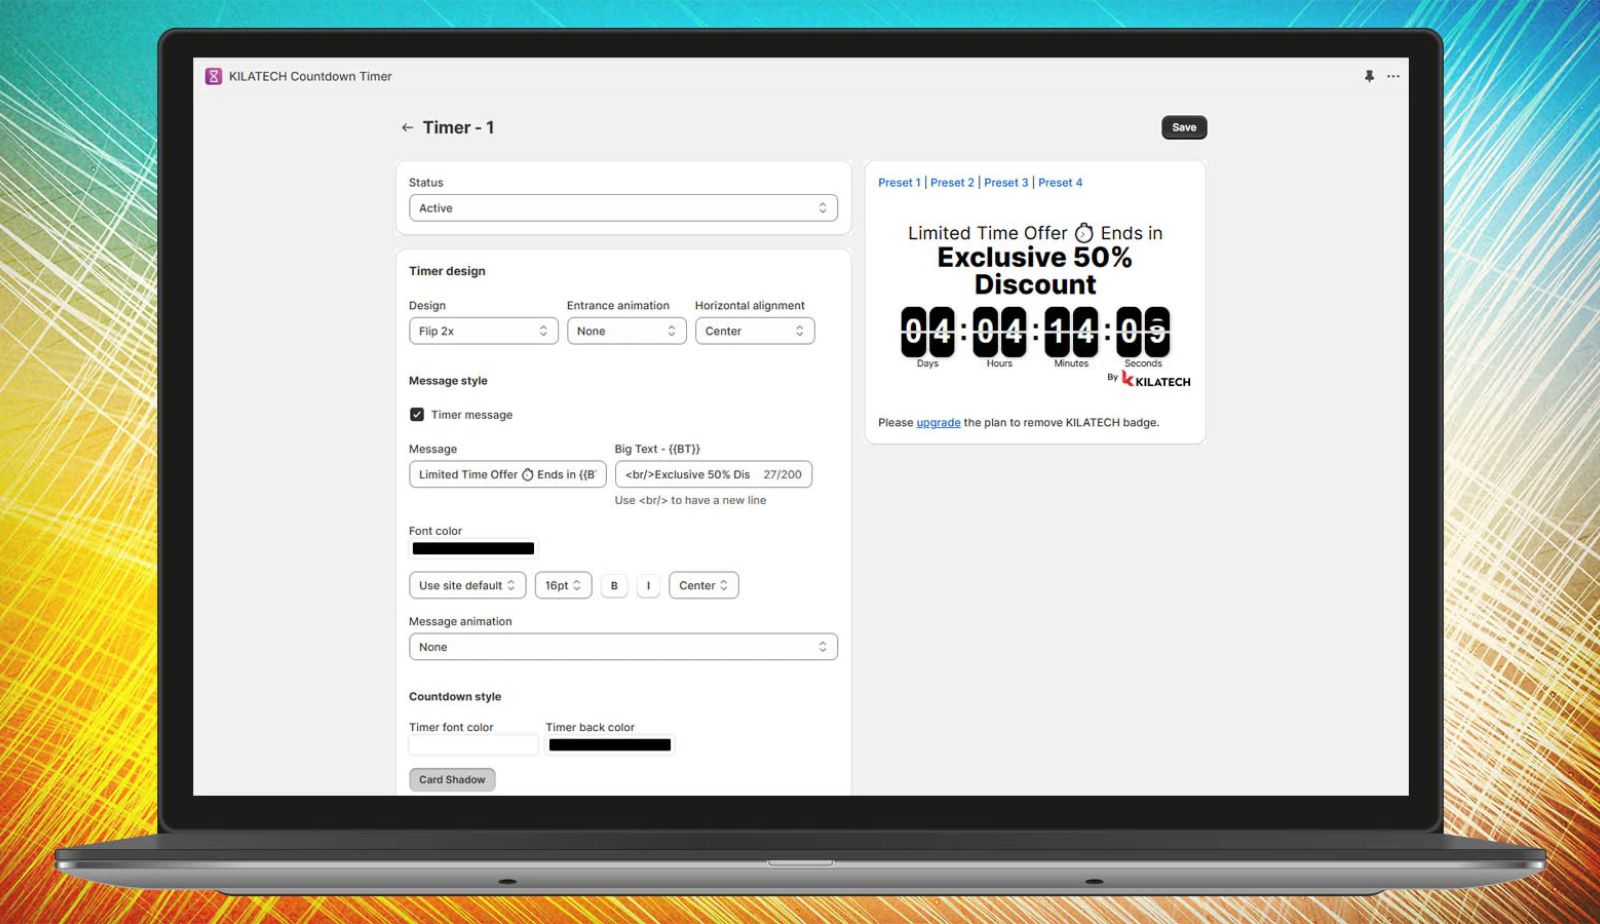Open the Horizontal alignment dropdown
Viewport: 1600px width, 924px height.
(x=755, y=331)
